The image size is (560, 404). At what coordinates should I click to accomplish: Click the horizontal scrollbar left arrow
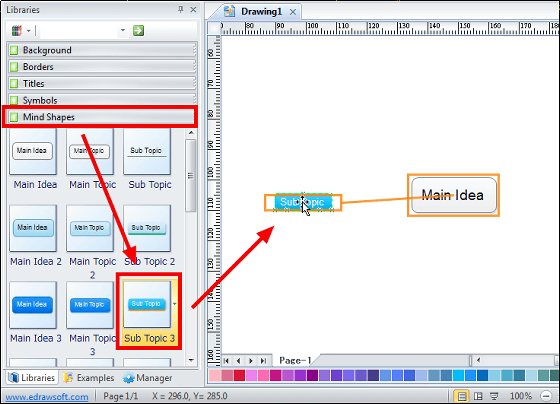point(478,360)
